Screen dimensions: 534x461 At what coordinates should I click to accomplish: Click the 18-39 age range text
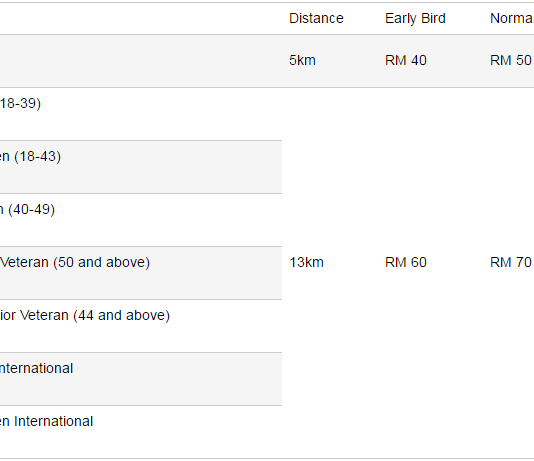click(x=20, y=104)
